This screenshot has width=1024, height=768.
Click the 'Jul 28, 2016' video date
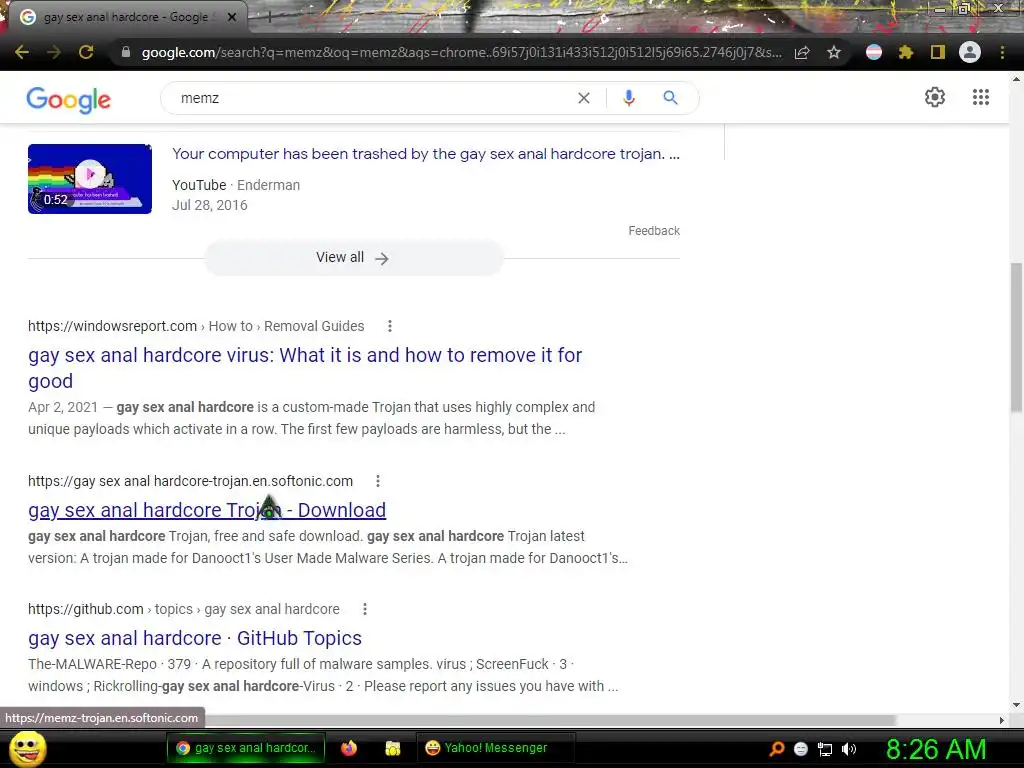pyautogui.click(x=210, y=205)
